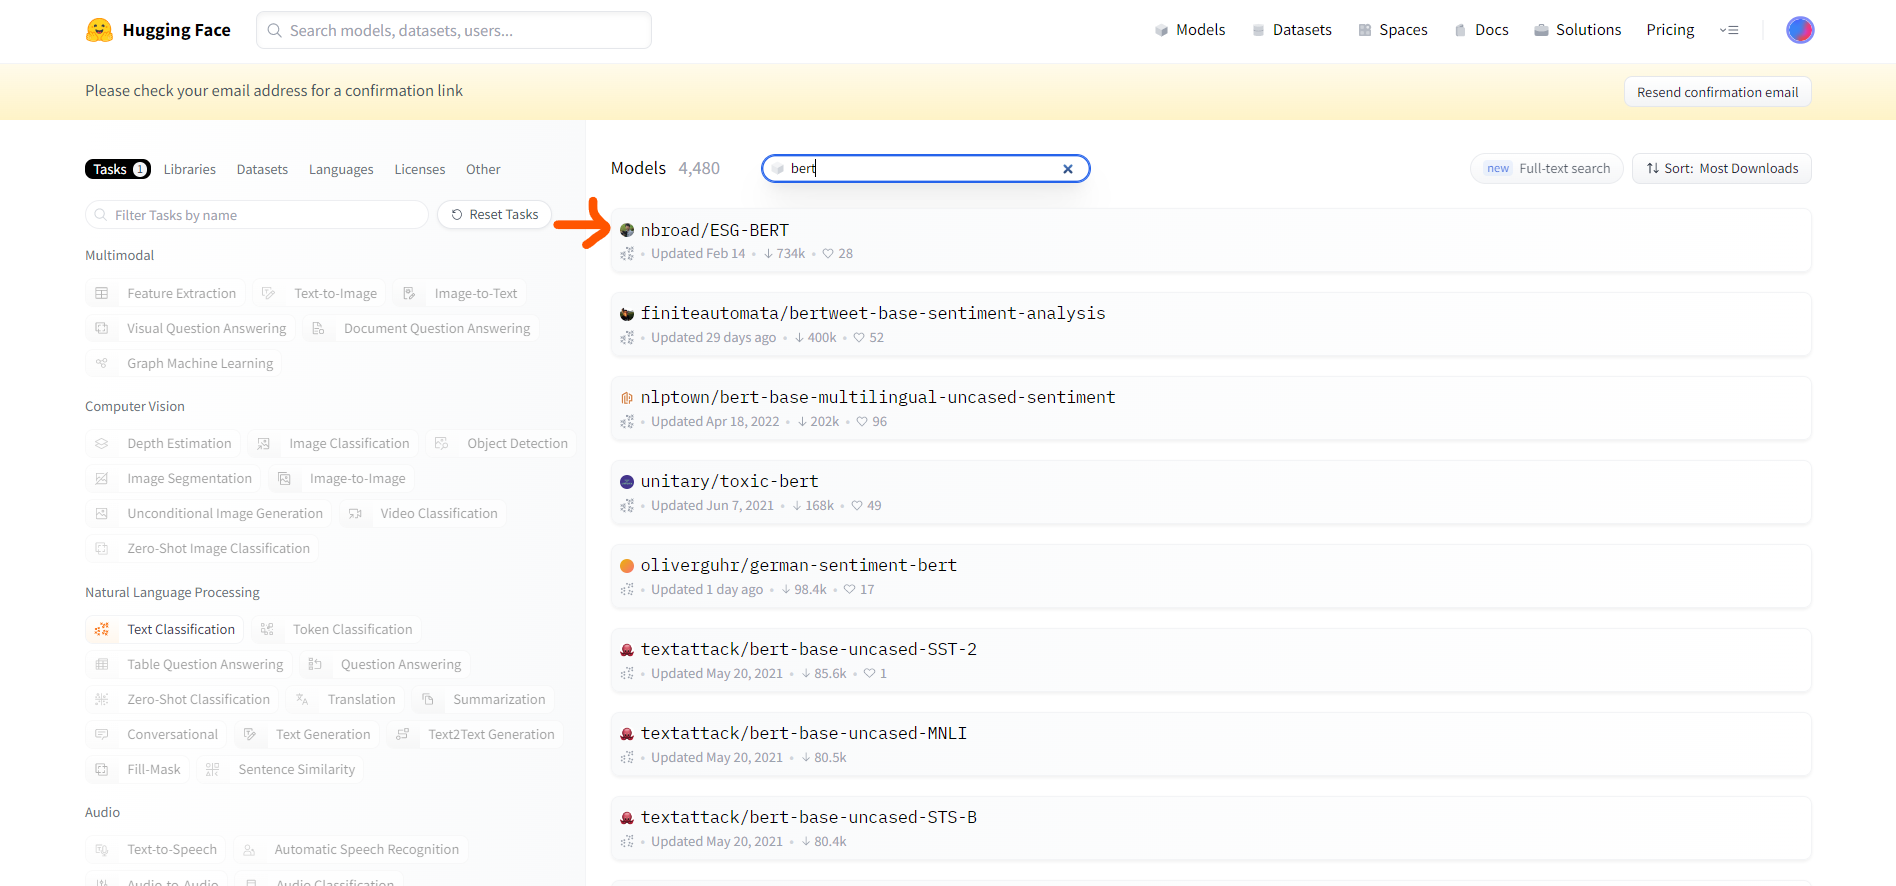Switch to the Libraries filter tab
1896x886 pixels.
pos(190,169)
